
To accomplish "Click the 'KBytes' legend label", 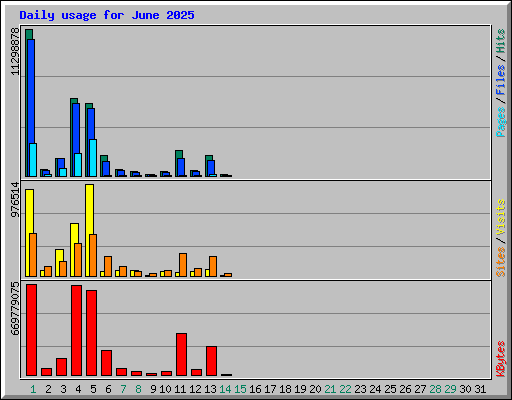I will tap(500, 359).
